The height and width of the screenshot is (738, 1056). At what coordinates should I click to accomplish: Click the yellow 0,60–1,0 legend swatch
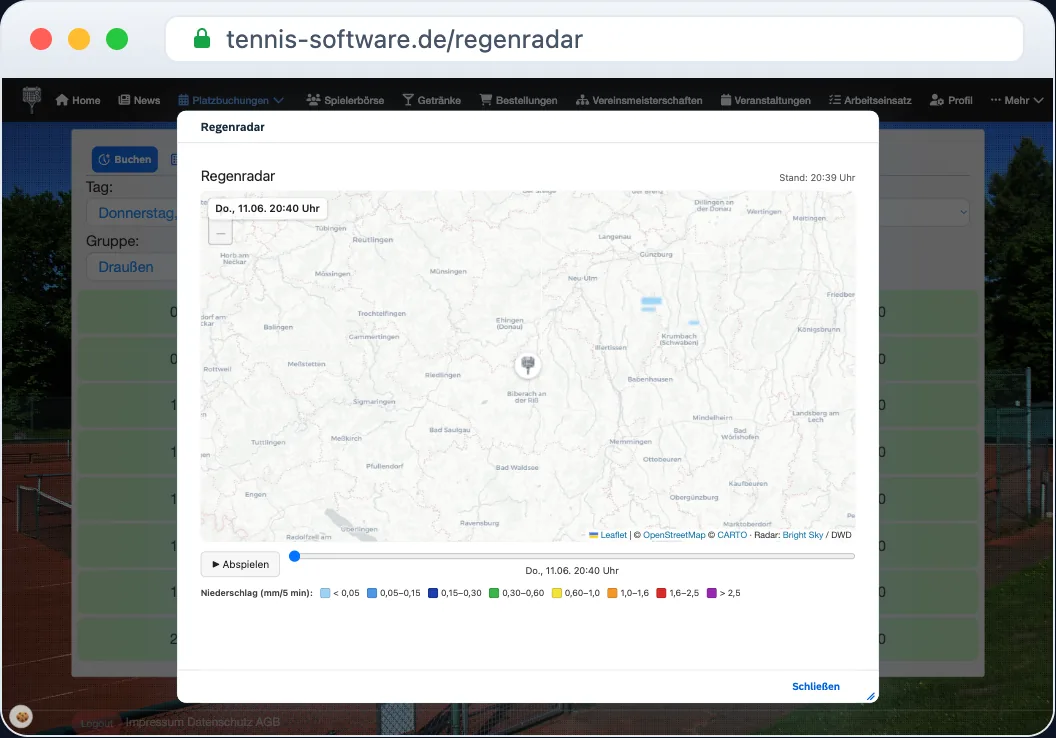[x=557, y=593]
